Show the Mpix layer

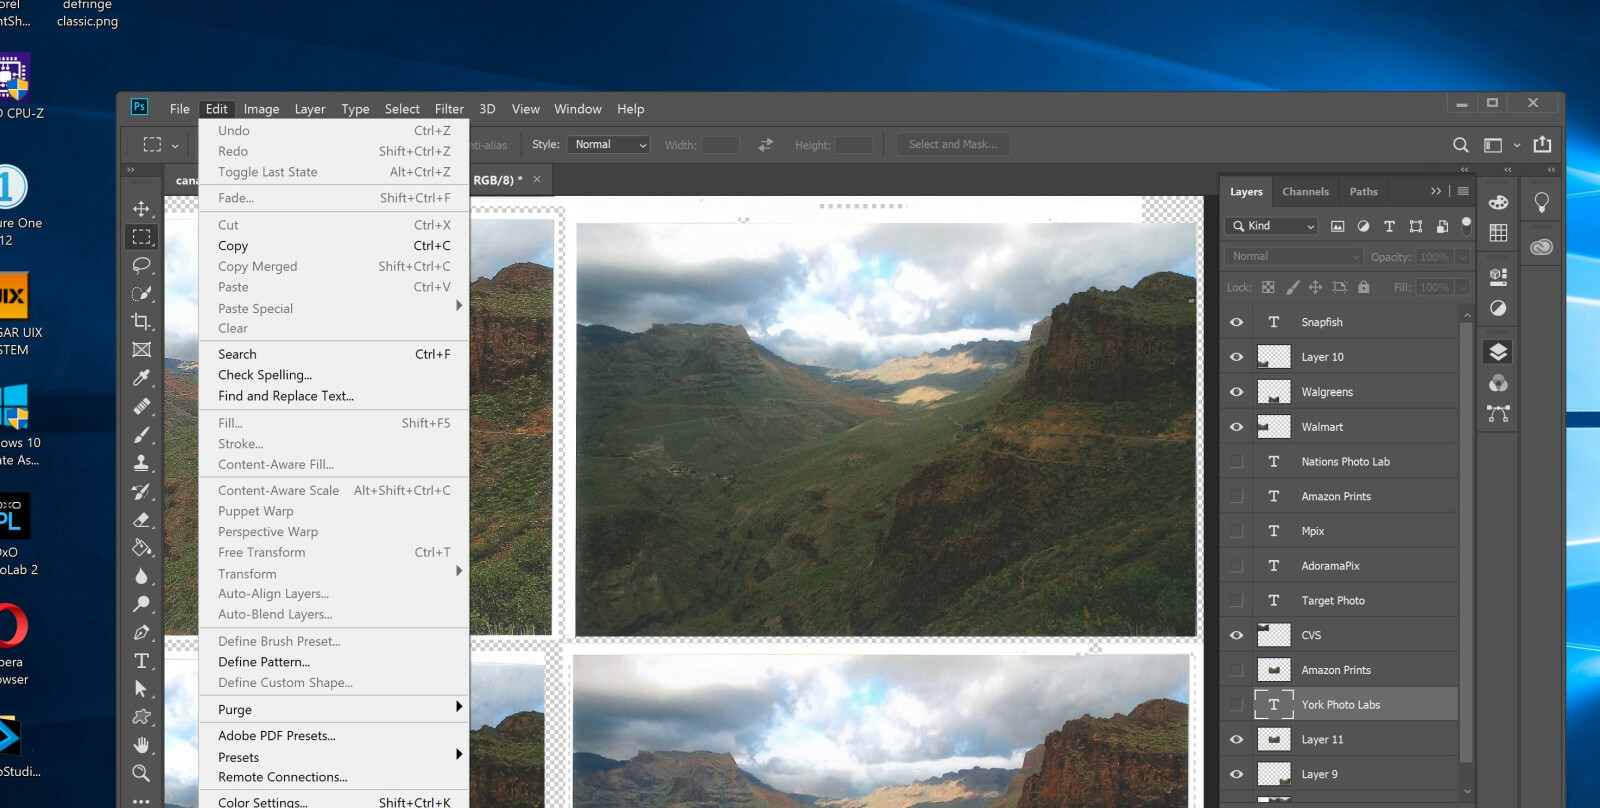click(x=1236, y=531)
